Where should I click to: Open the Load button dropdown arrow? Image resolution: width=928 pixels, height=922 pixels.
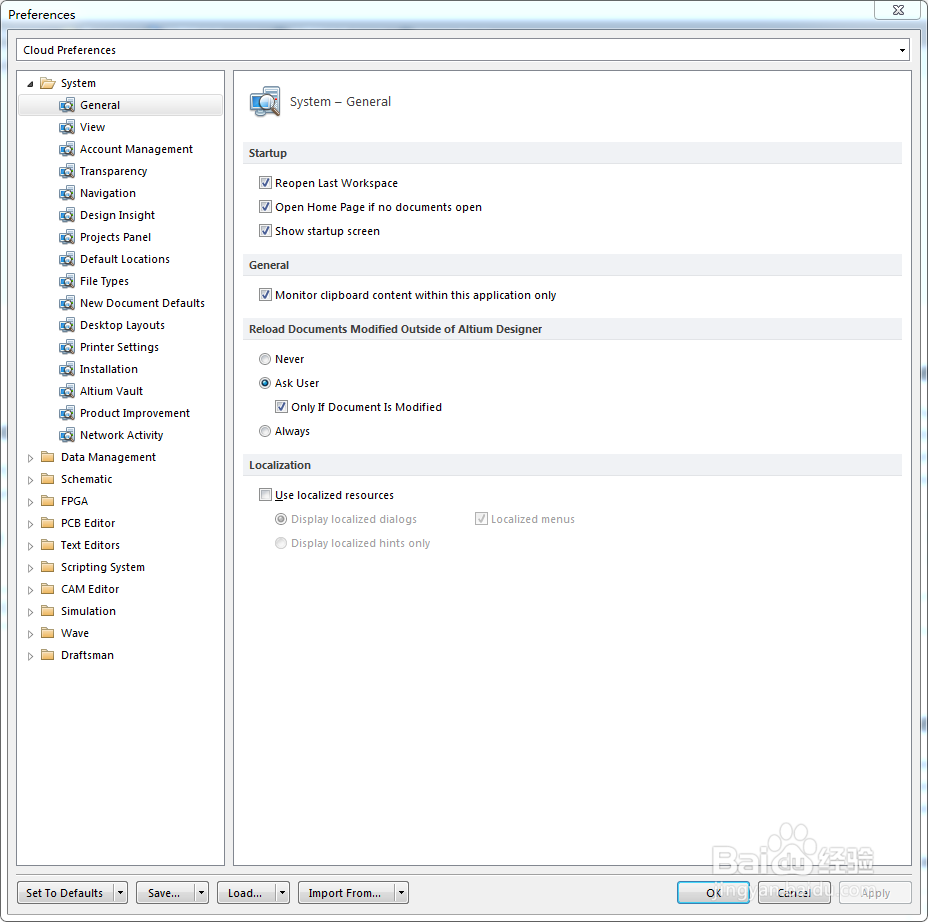coord(282,892)
